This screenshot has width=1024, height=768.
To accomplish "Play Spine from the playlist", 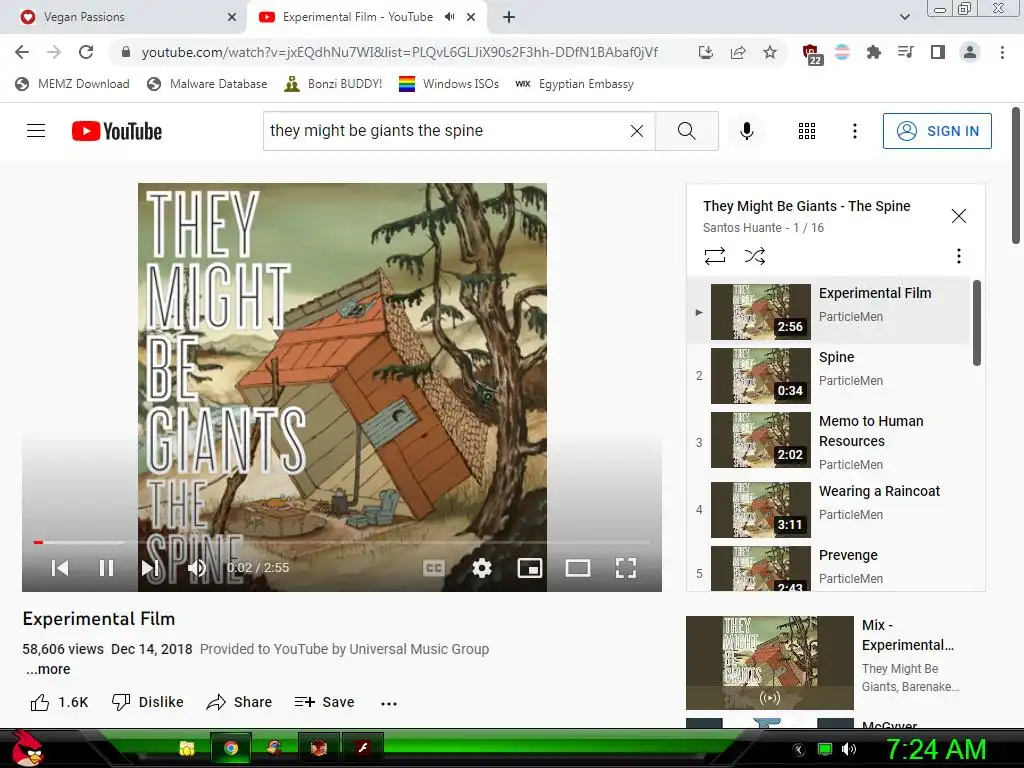I will [x=829, y=376].
